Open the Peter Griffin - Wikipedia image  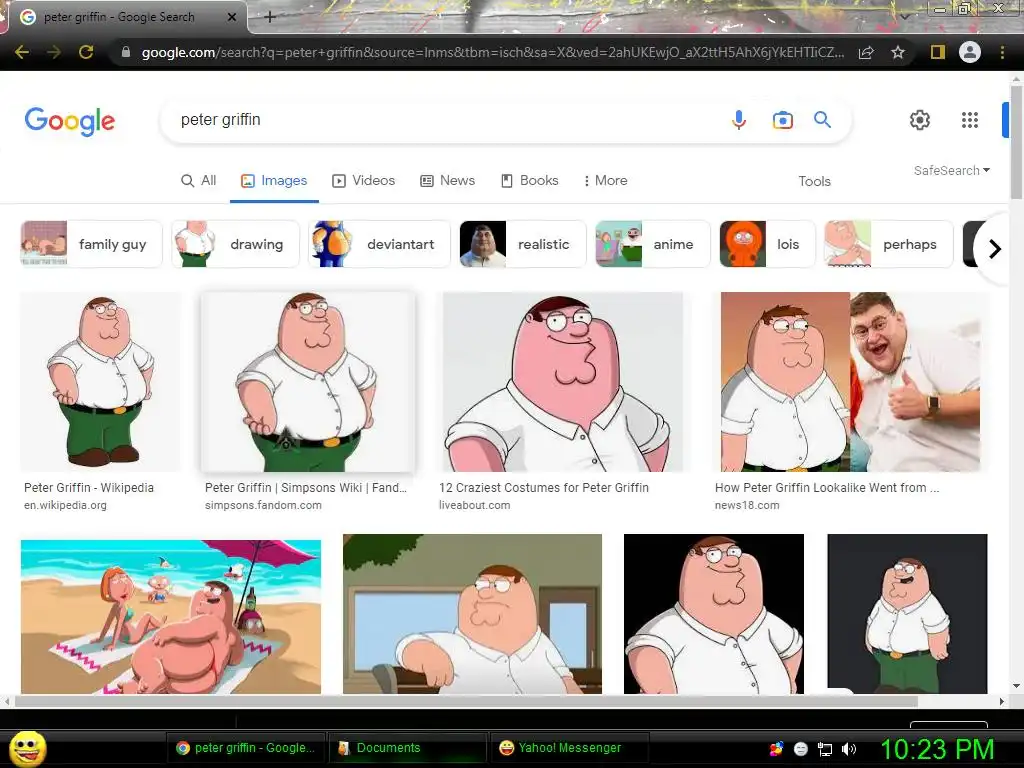coord(101,381)
